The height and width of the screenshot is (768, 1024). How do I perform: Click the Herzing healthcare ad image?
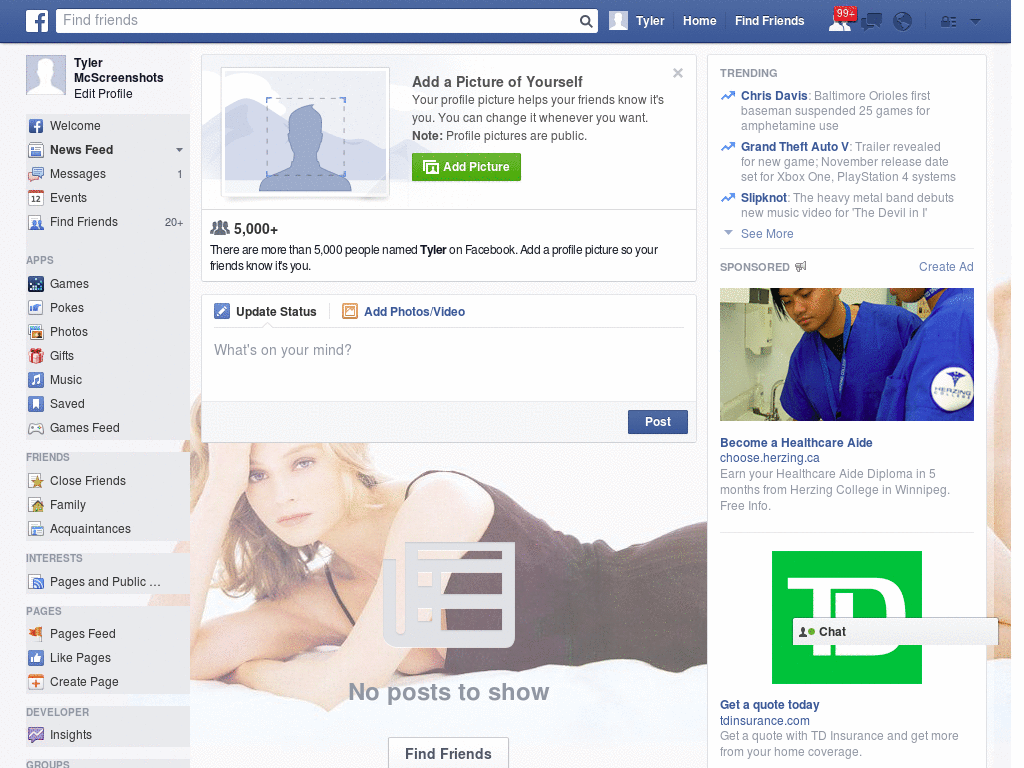tap(846, 355)
